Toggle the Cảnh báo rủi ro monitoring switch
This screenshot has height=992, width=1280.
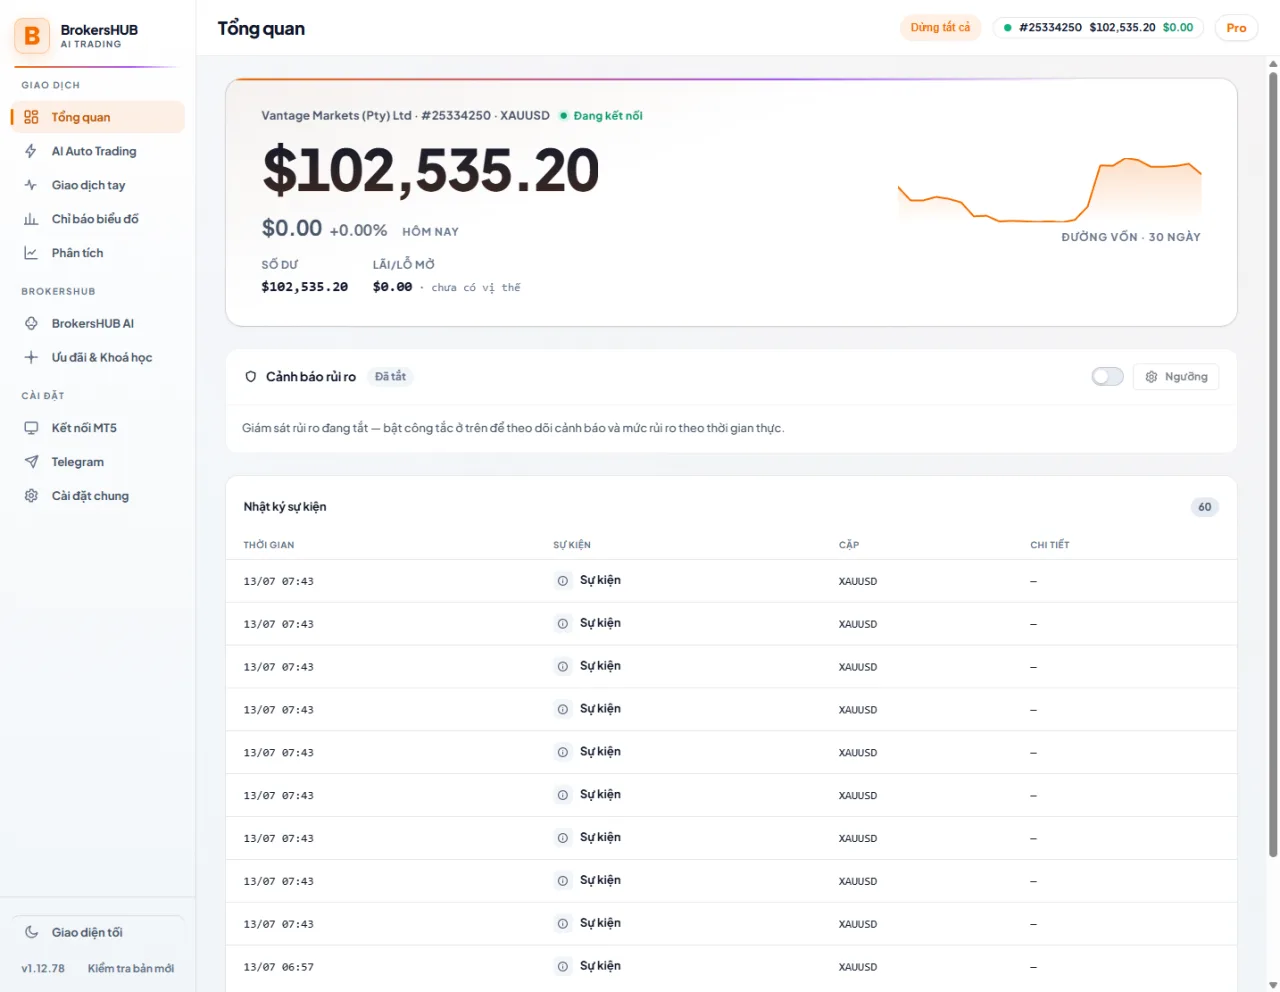point(1107,377)
